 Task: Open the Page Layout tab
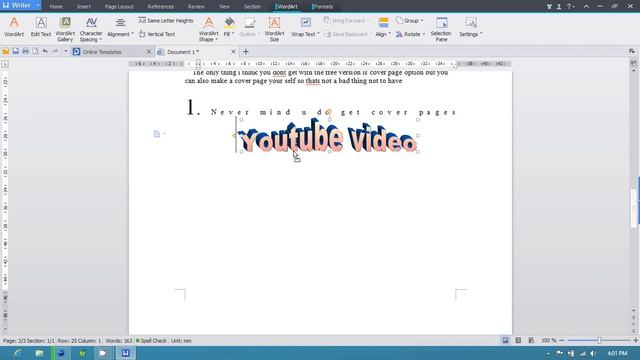(119, 7)
